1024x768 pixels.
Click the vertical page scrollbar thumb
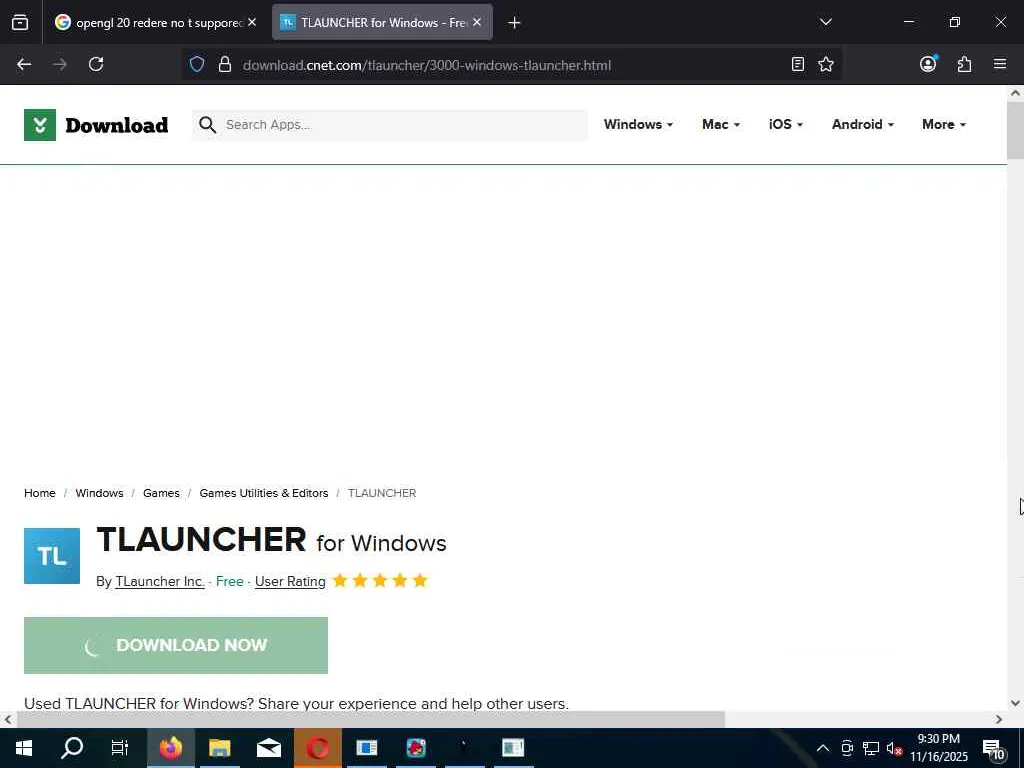coord(1015,131)
